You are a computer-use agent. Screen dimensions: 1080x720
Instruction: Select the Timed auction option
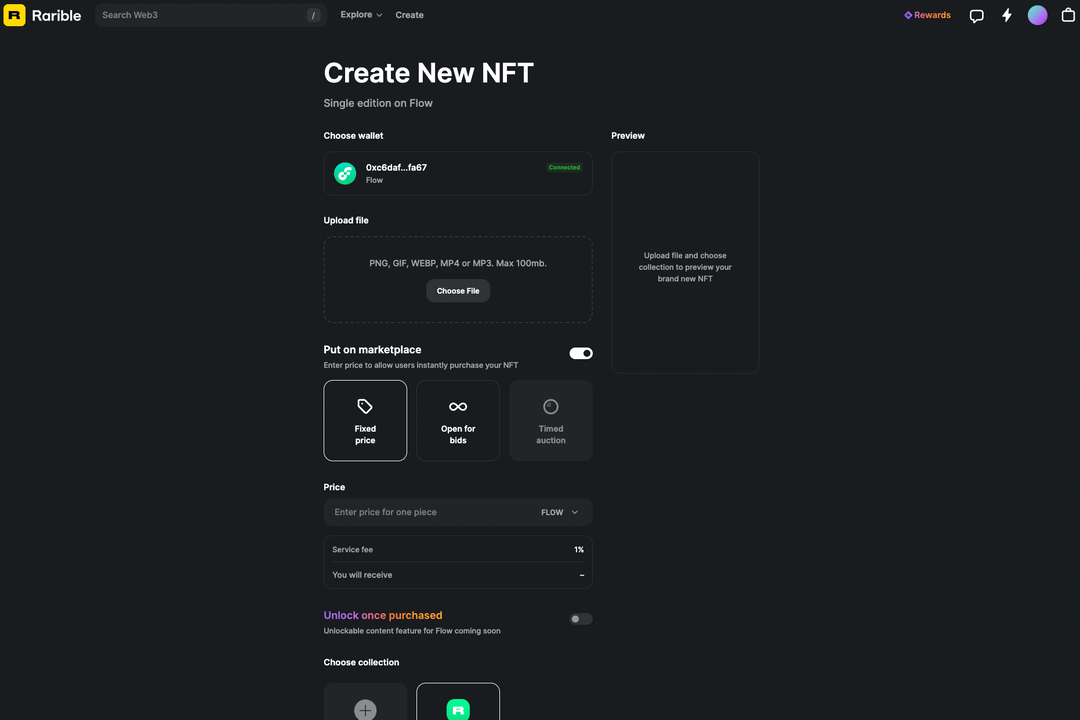[550, 420]
